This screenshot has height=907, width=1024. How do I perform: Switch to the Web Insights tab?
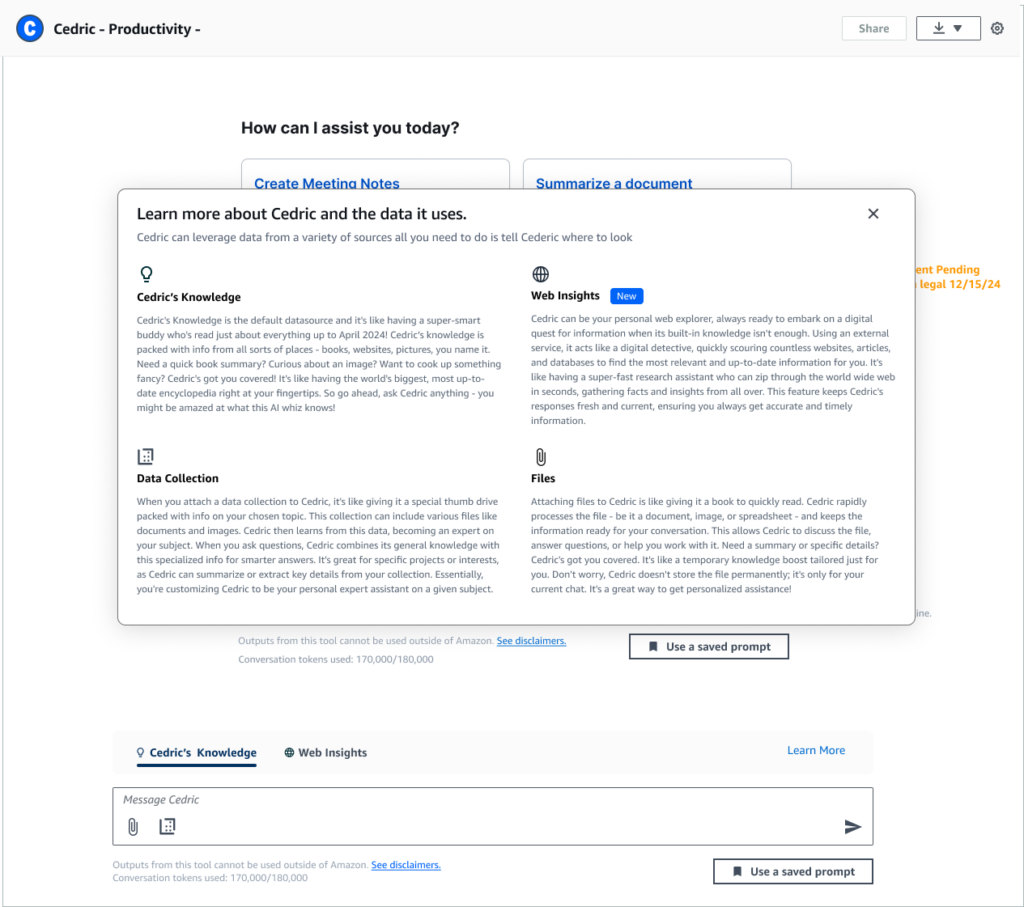coord(325,753)
